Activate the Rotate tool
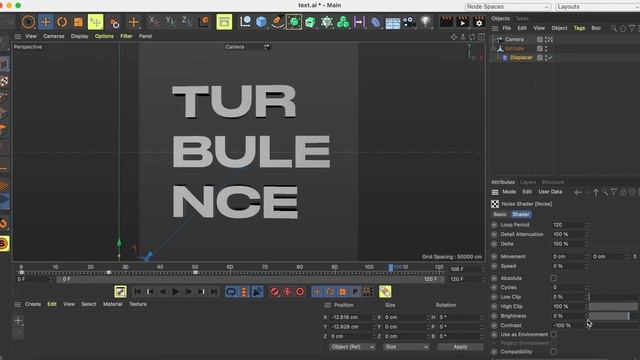The height and width of the screenshot is (360, 640). pyautogui.click(x=62, y=22)
